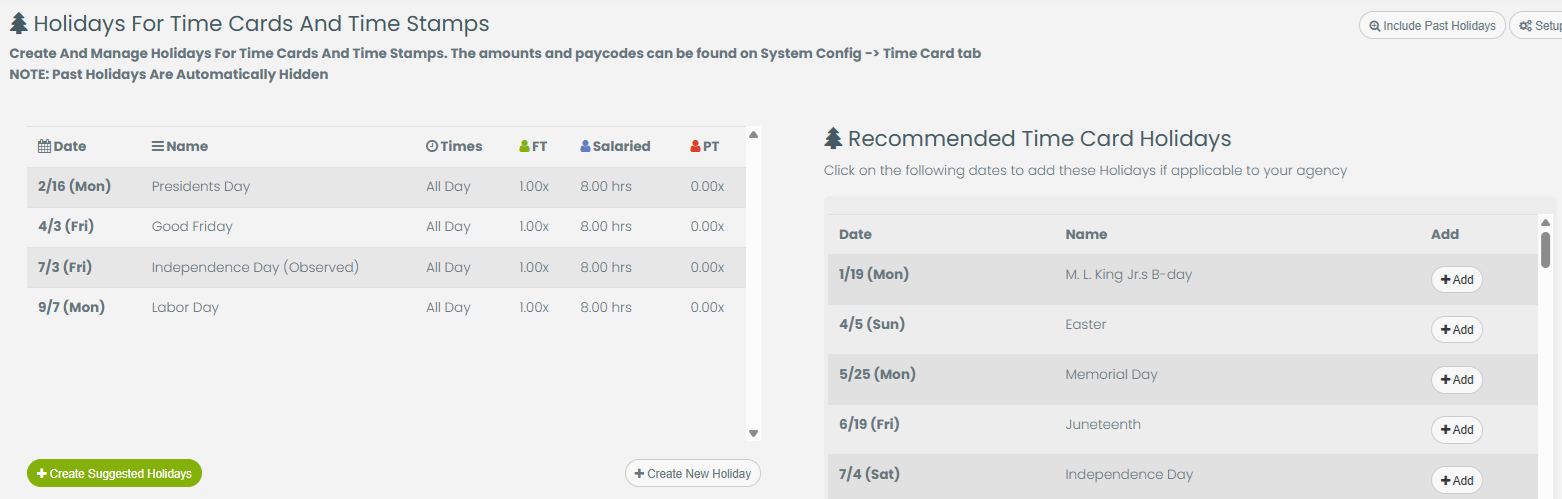The width and height of the screenshot is (1562, 499).
Task: Click tree icon beside Holidays page title
Action: (19, 23)
